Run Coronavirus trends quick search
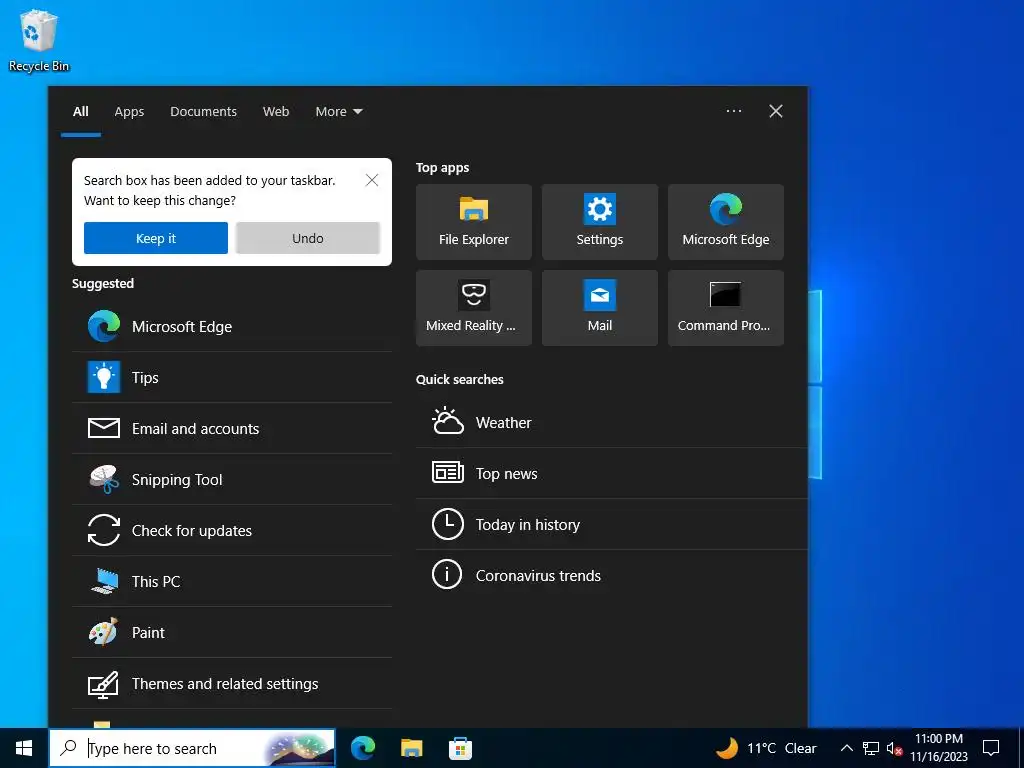This screenshot has width=1024, height=768. [x=611, y=575]
